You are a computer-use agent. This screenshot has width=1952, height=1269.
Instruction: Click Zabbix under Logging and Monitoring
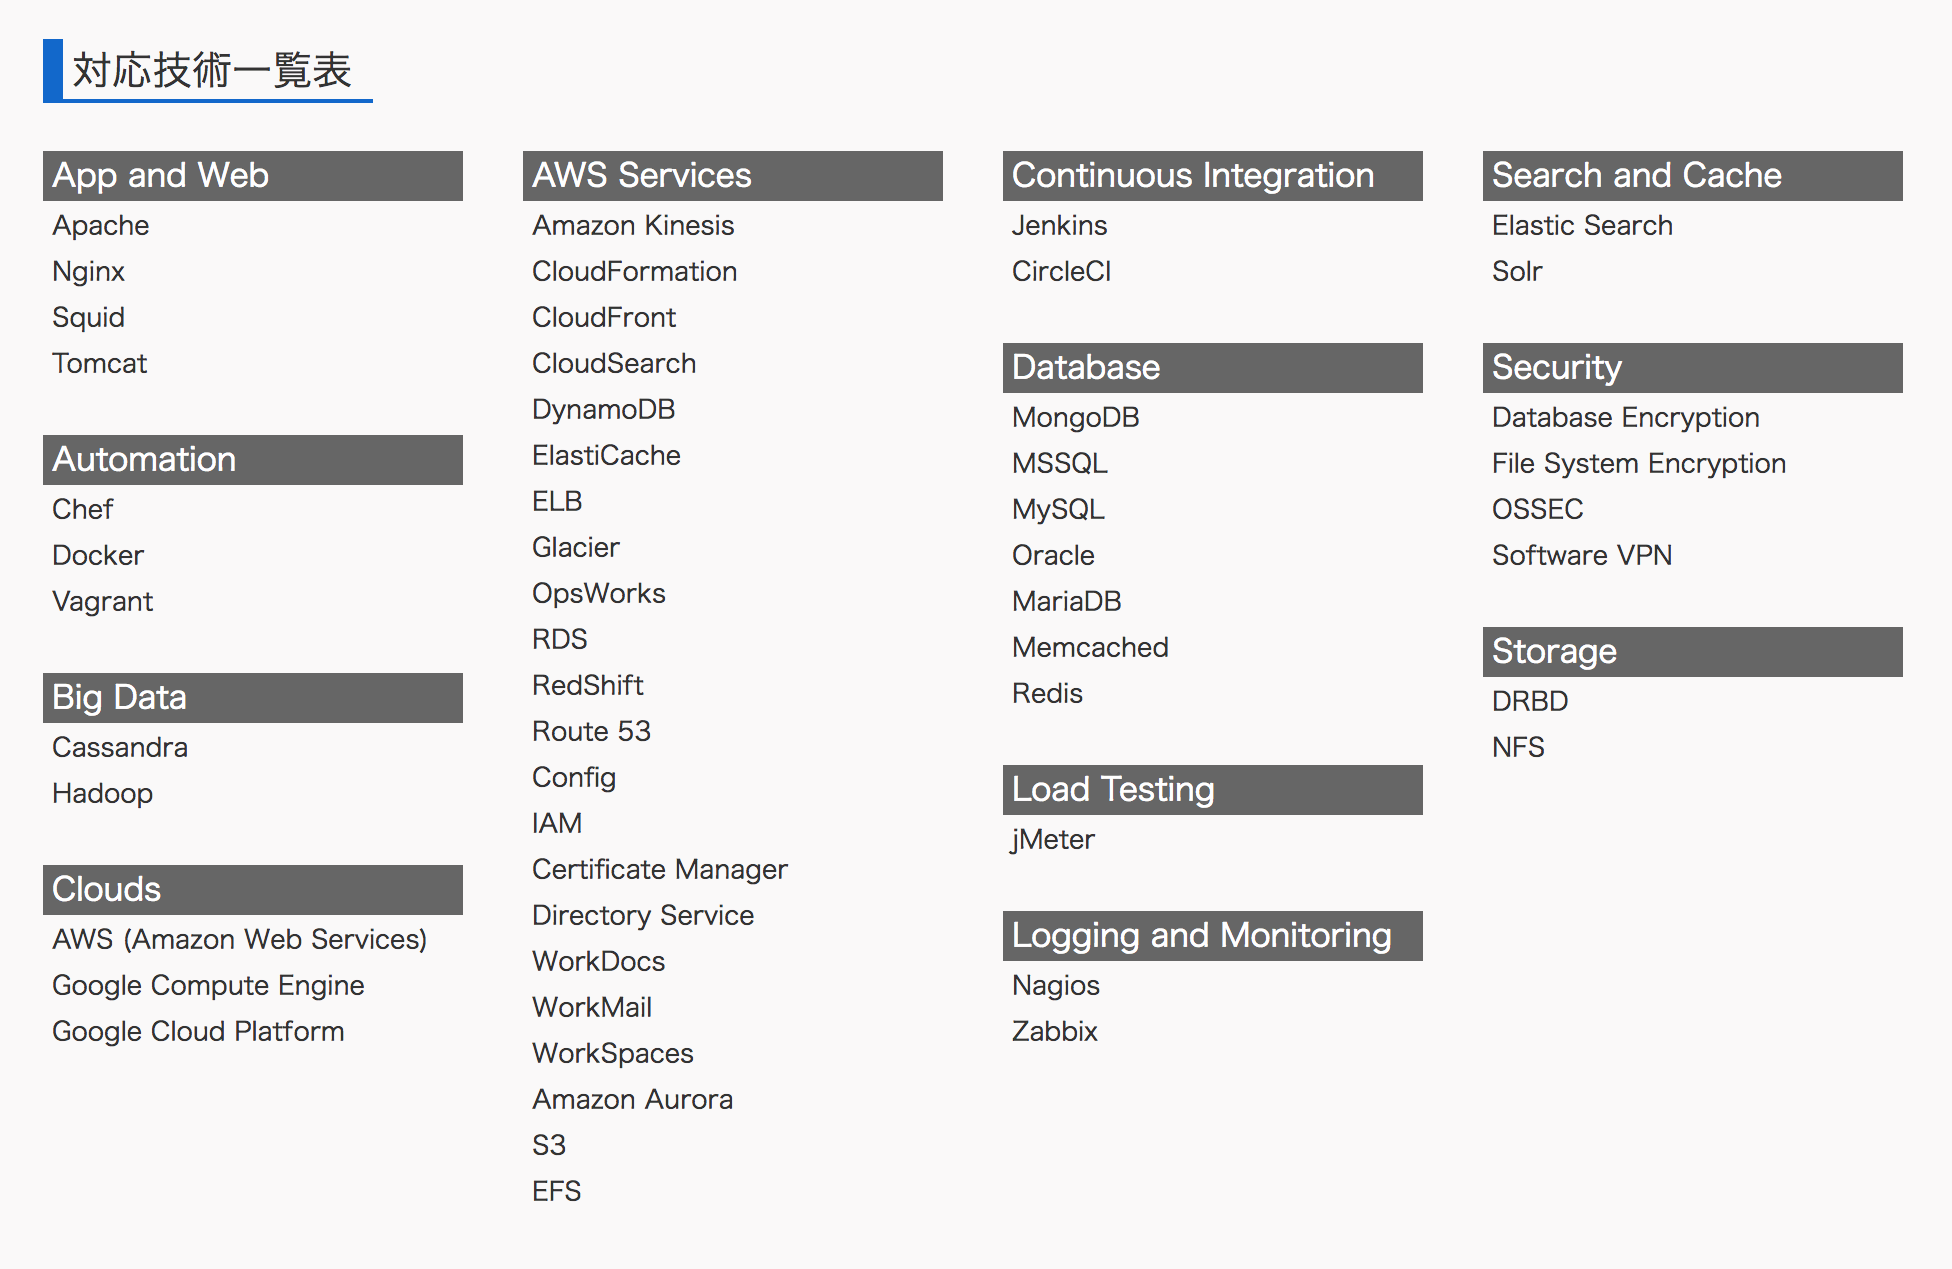(x=1054, y=1032)
